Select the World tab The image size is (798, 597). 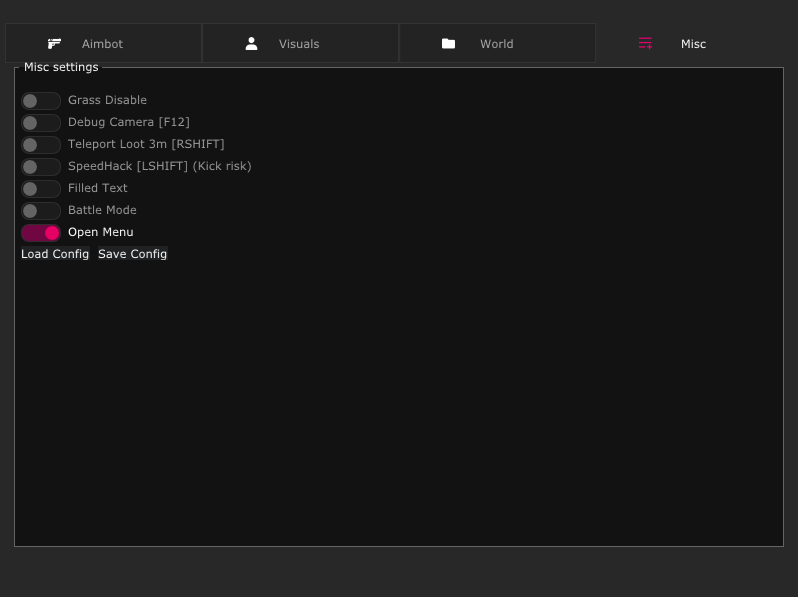[497, 43]
